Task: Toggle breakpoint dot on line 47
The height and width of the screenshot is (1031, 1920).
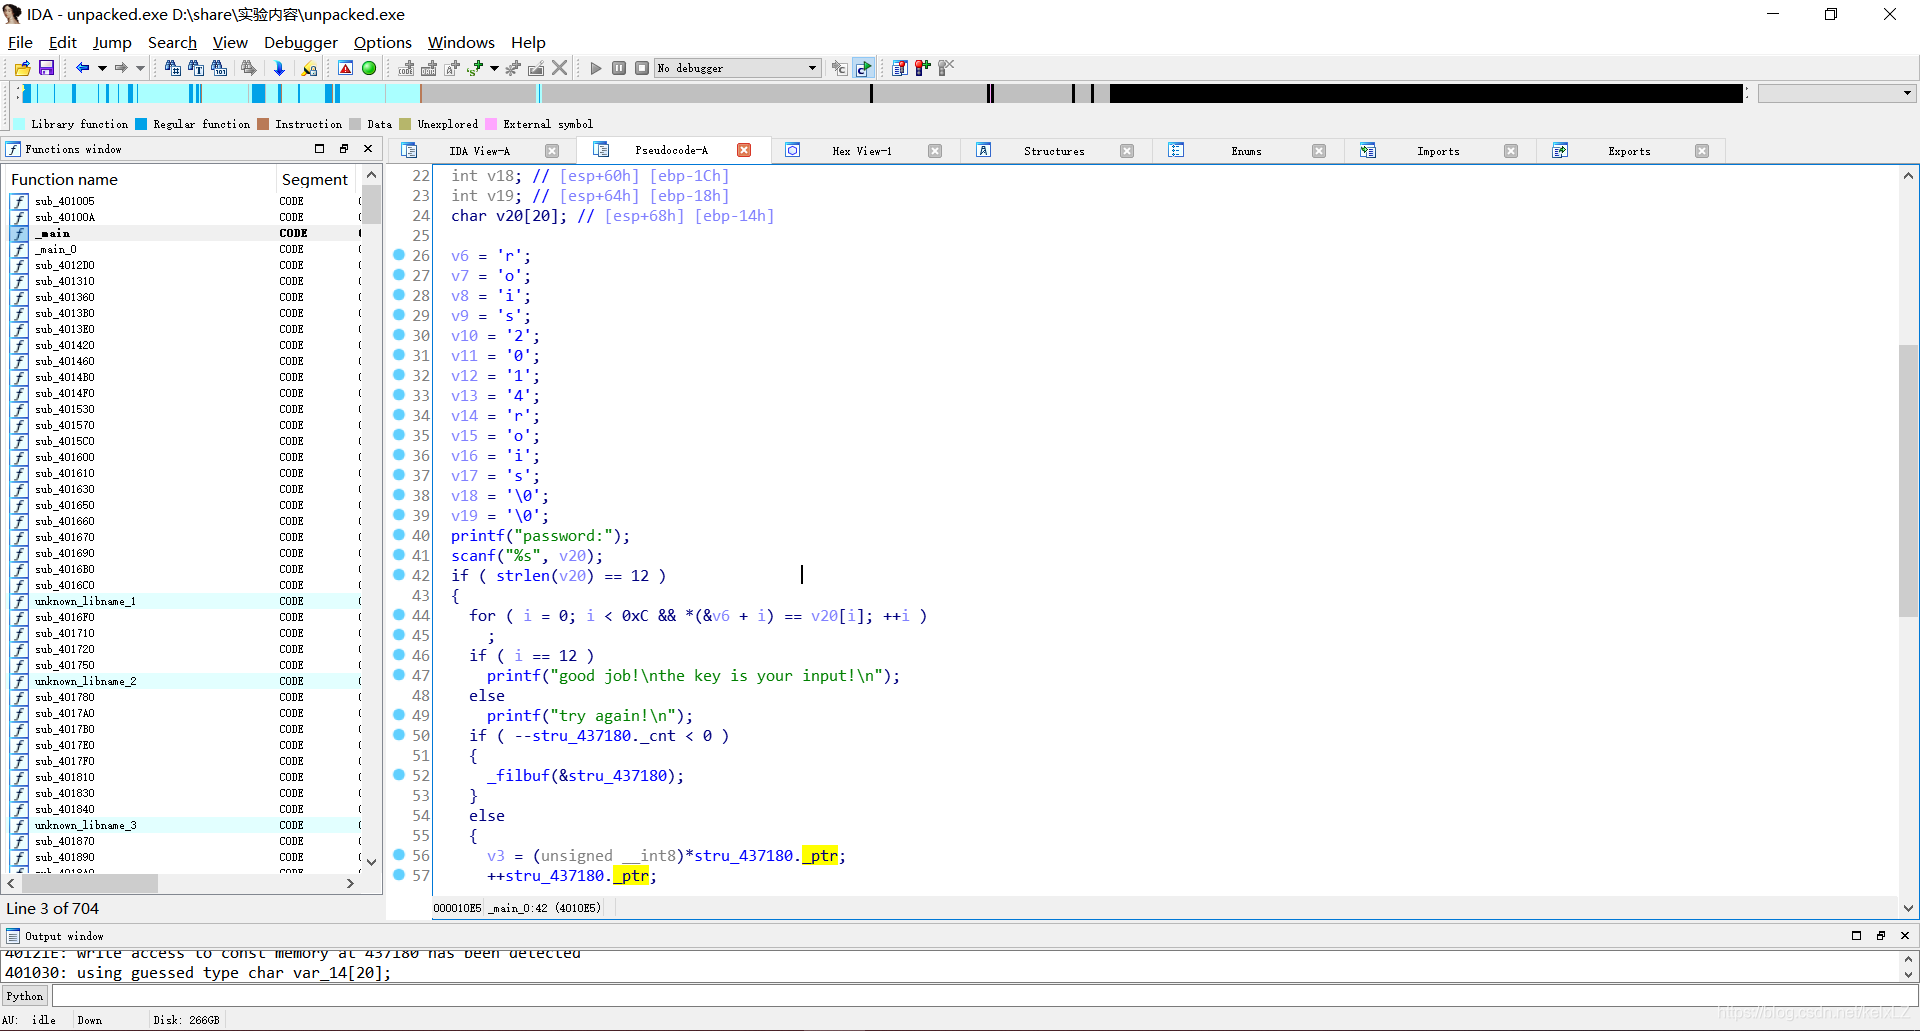Action: pyautogui.click(x=399, y=675)
